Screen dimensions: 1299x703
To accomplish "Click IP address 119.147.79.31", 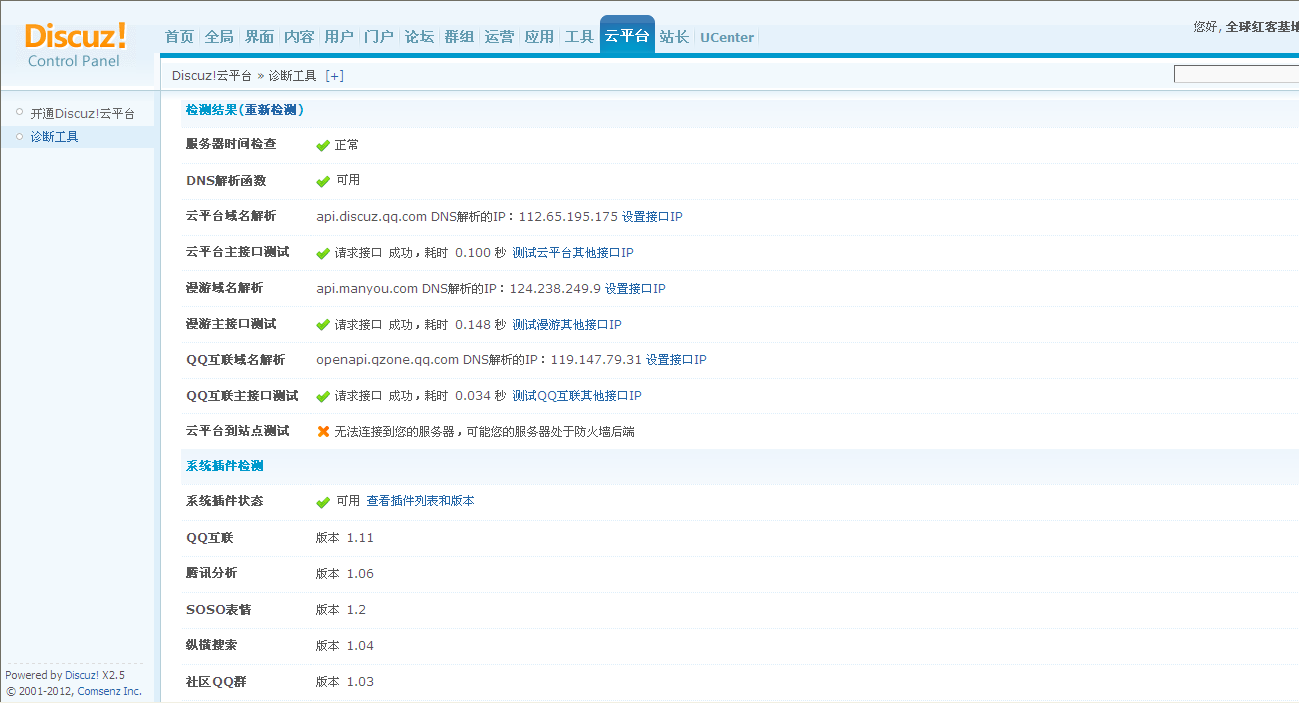I will (596, 359).
